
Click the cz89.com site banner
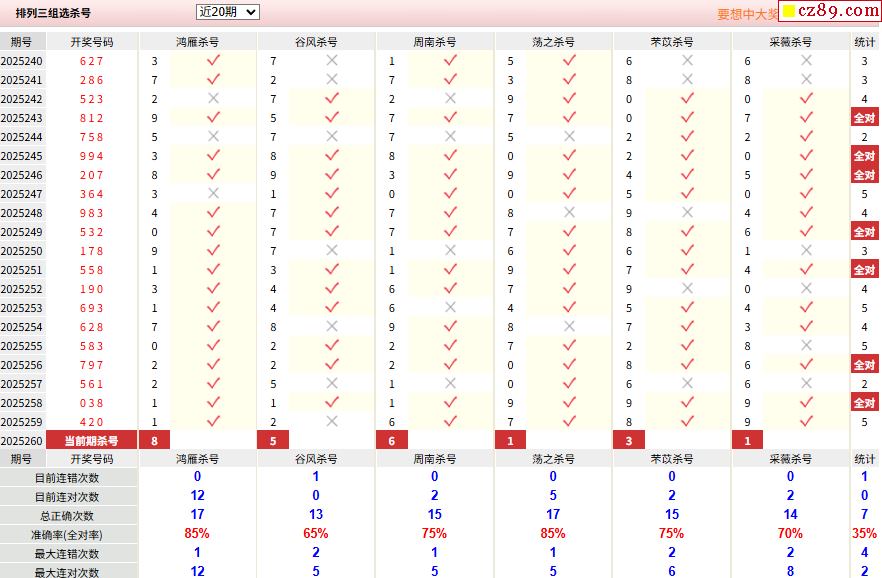coord(831,11)
